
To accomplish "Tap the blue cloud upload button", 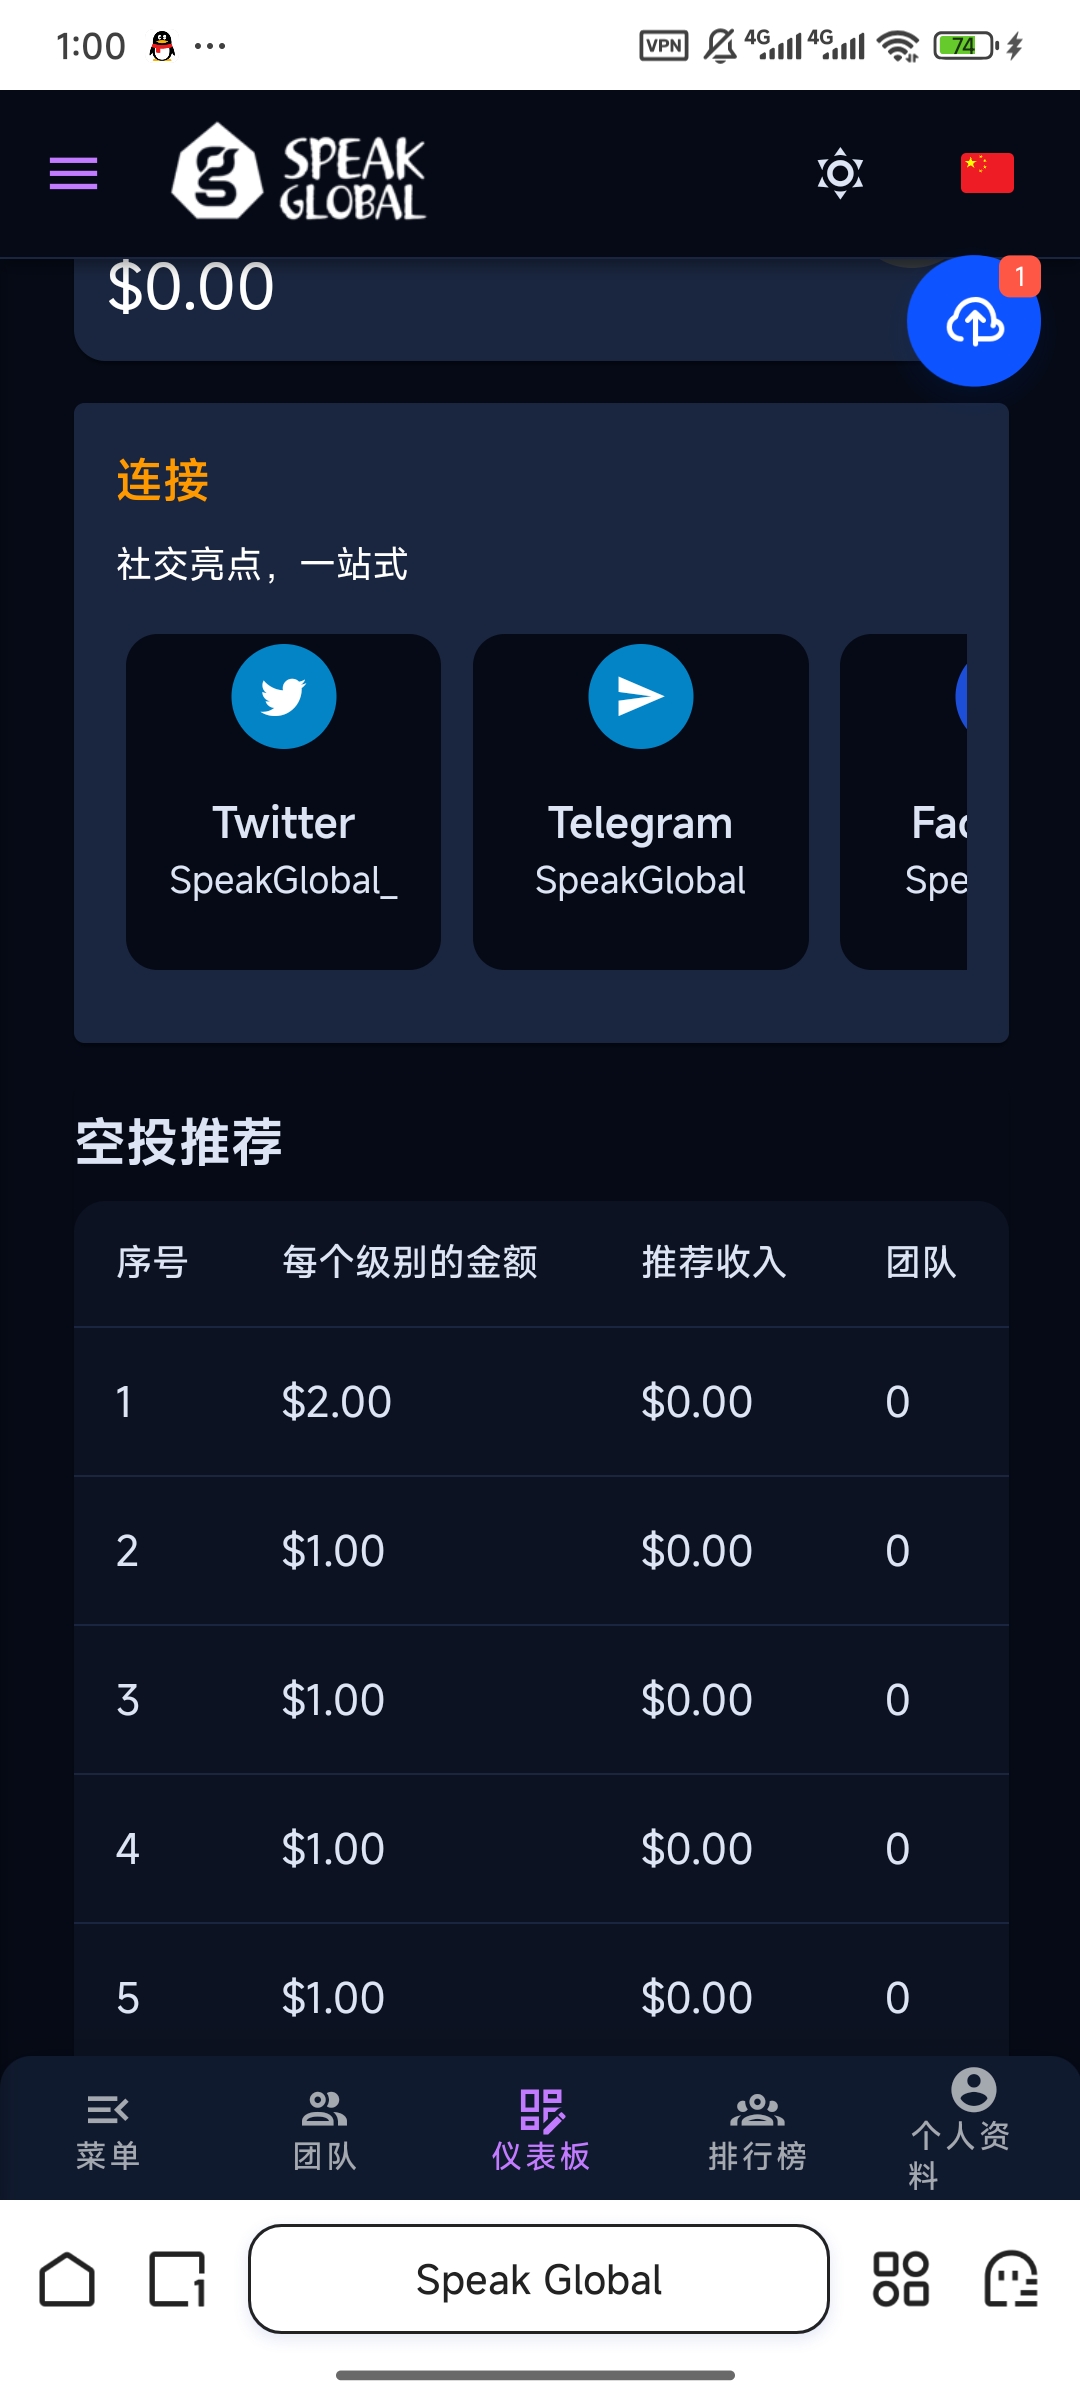I will pos(973,322).
